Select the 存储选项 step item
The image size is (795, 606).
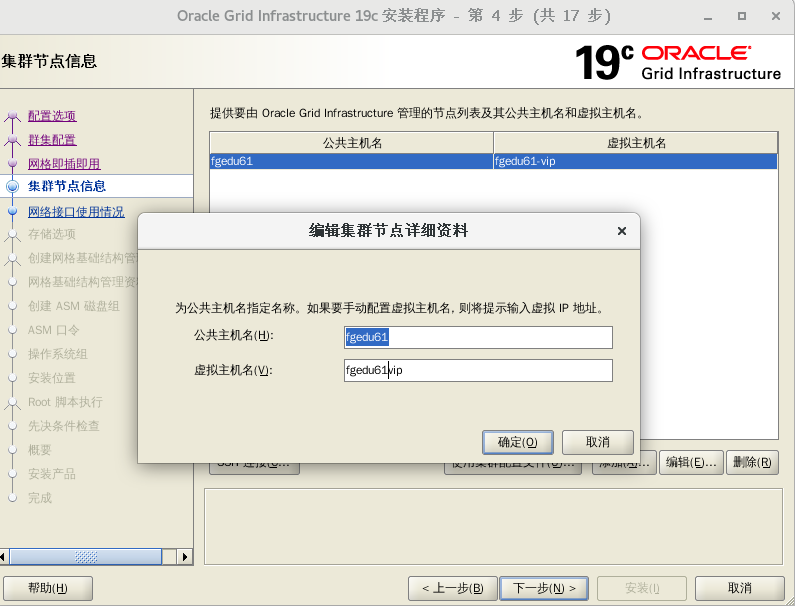[52, 234]
